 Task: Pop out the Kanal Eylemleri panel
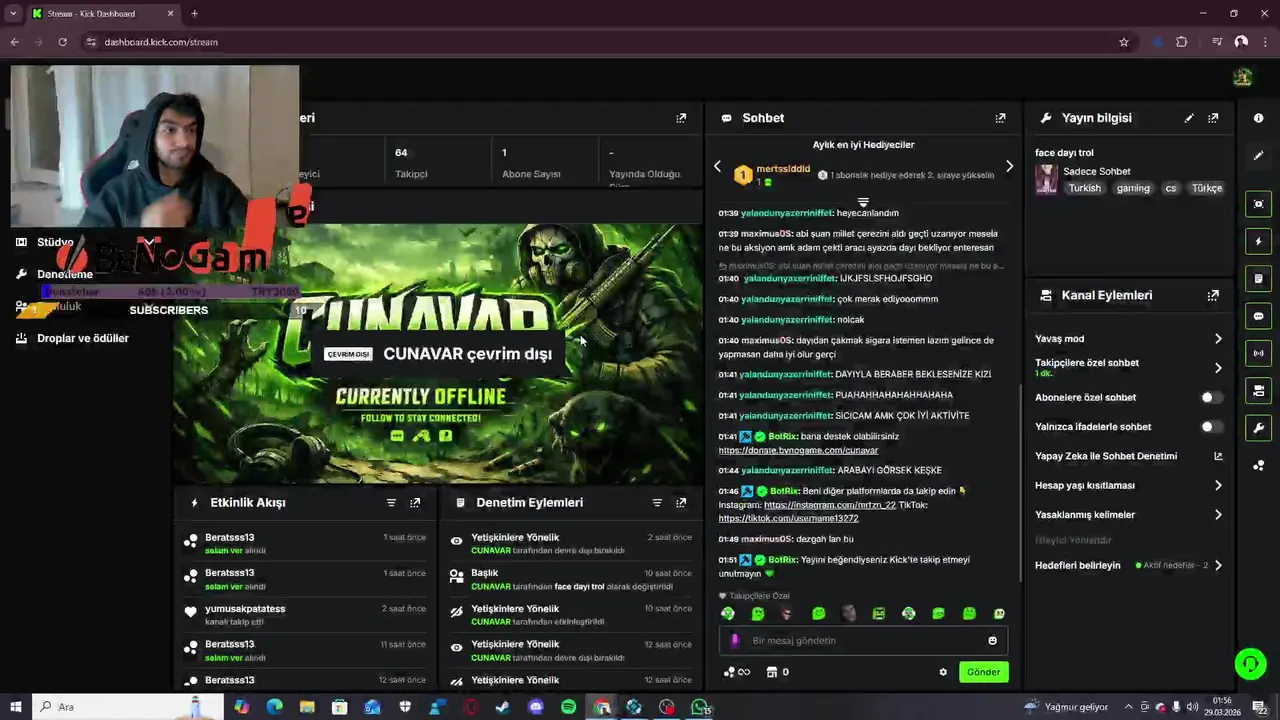(1213, 296)
